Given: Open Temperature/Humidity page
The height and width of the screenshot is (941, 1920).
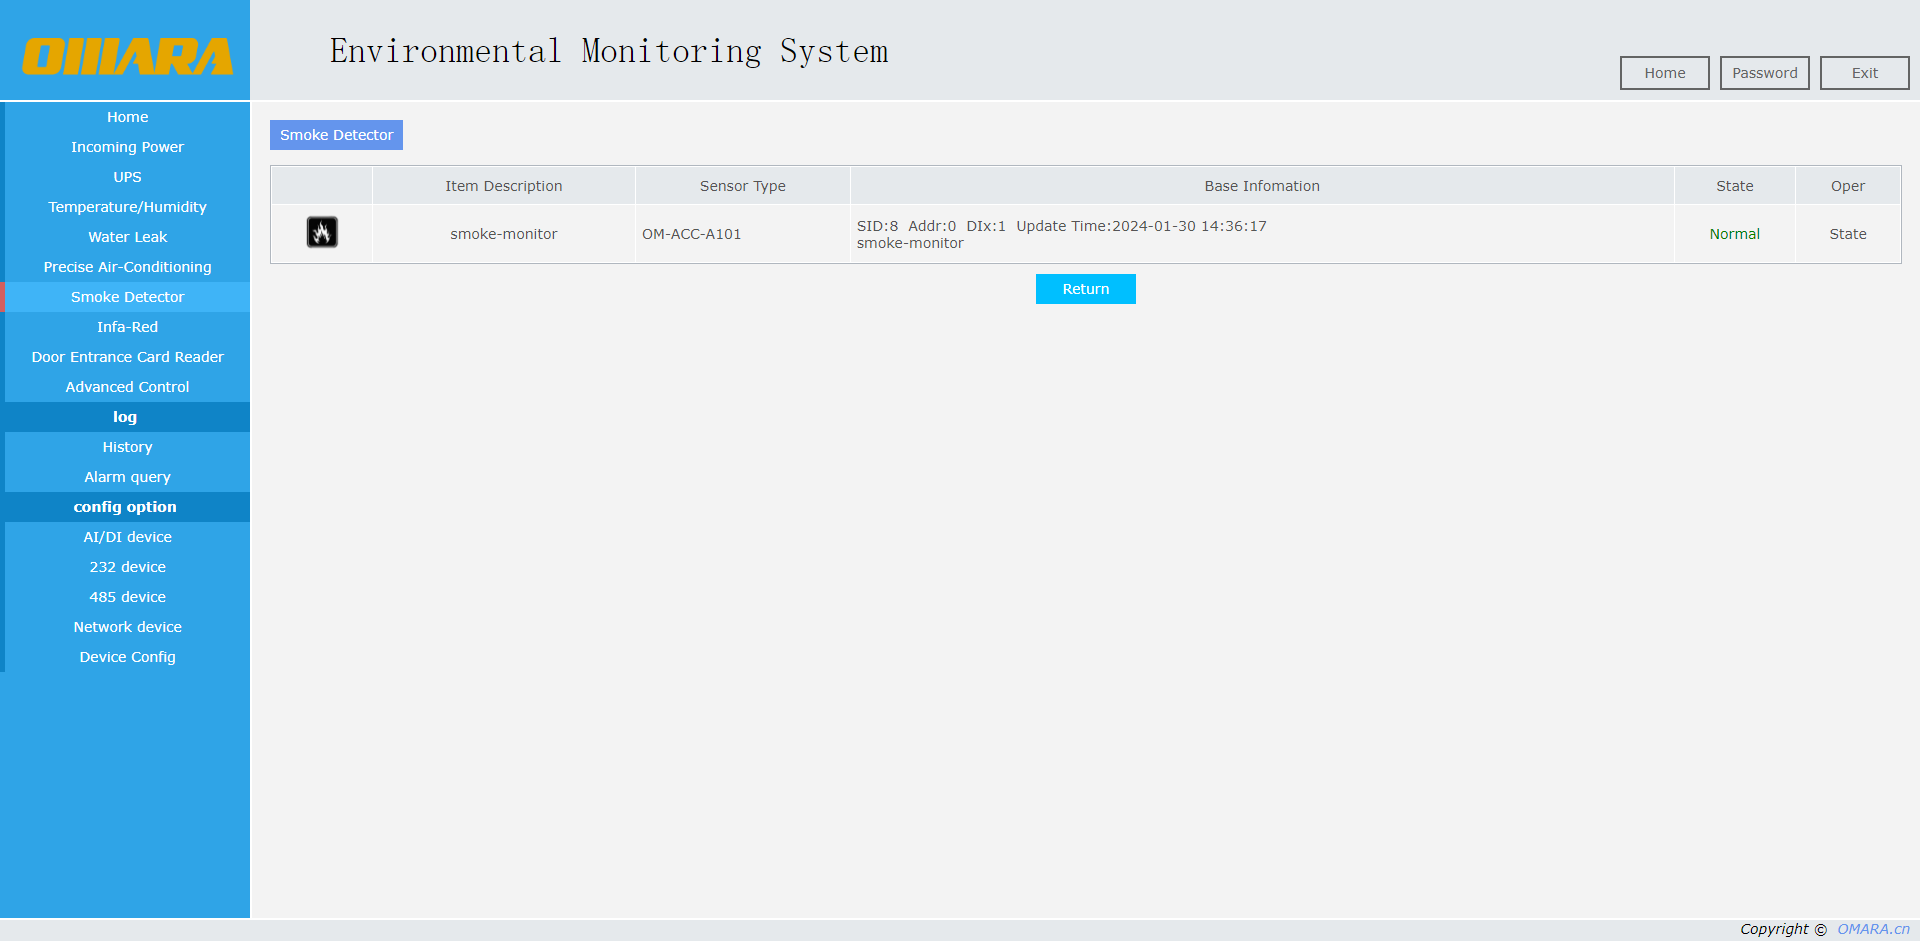Looking at the screenshot, I should point(127,207).
